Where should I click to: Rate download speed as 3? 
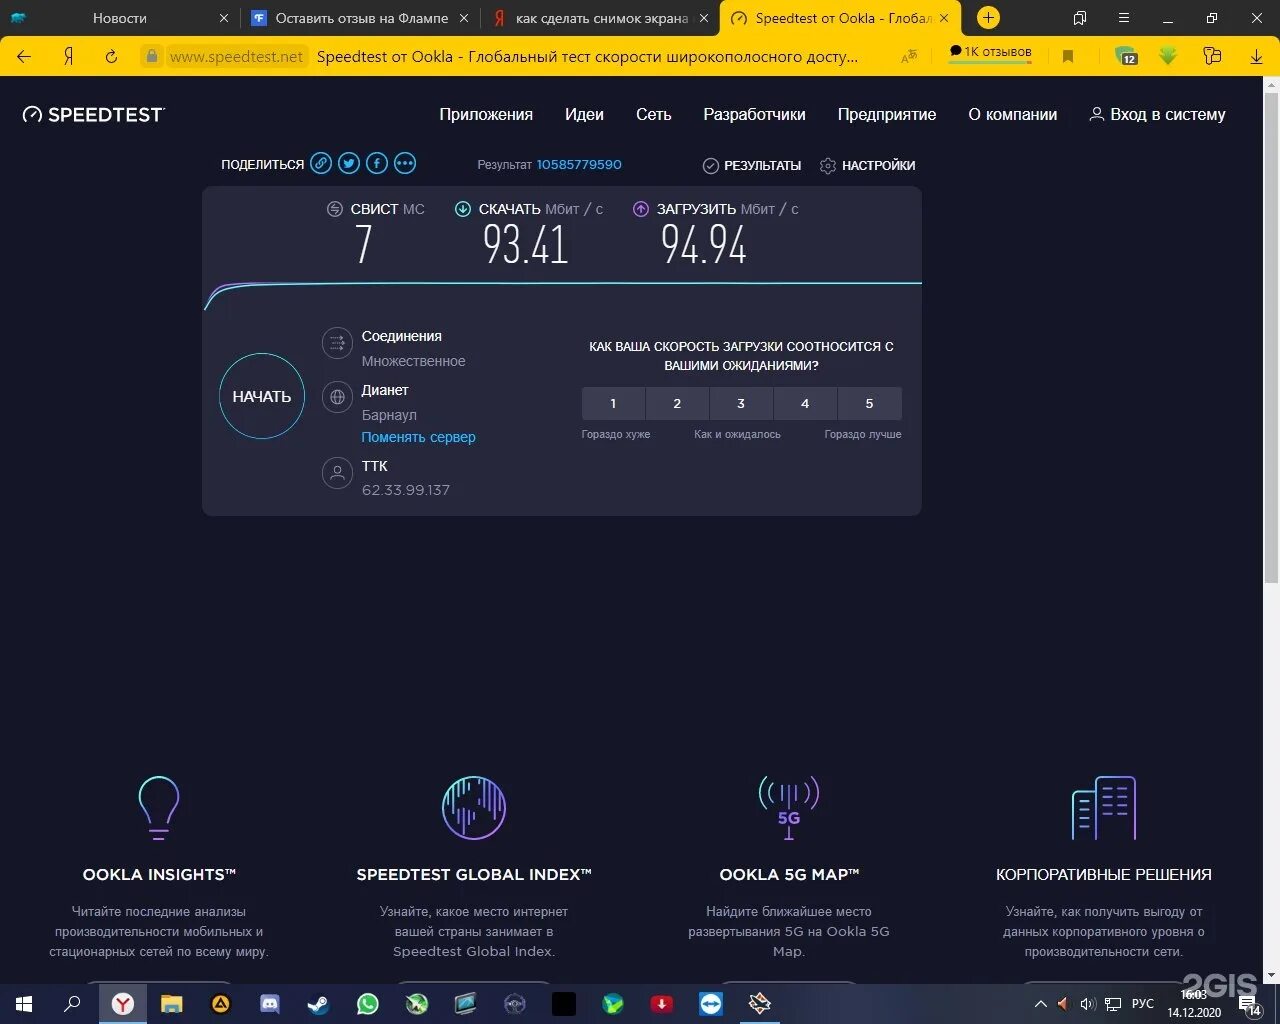click(741, 403)
